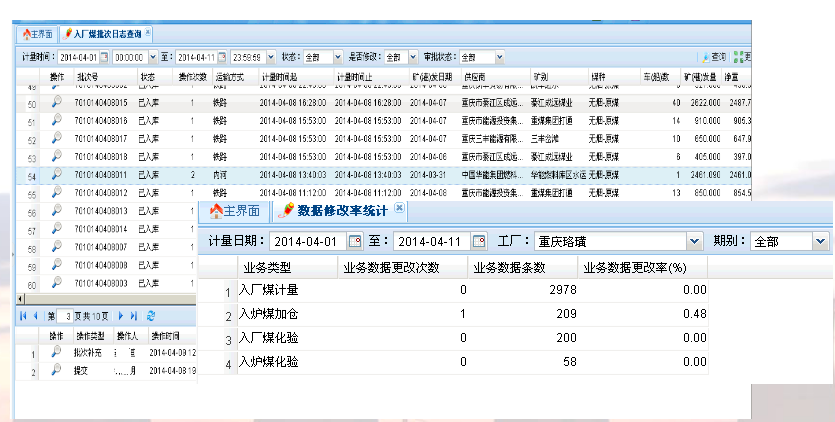Switch to 主界面 tab in lower window
The height and width of the screenshot is (422, 835).
tap(234, 210)
